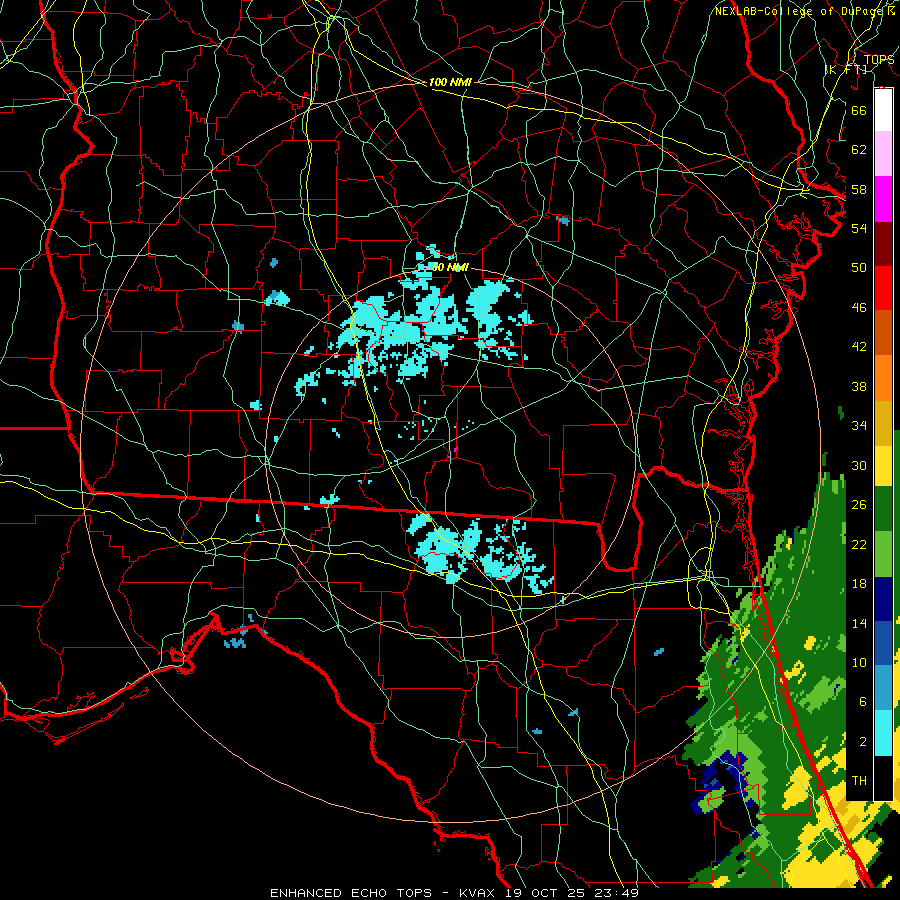Click the 'TOPS' legend title
The width and height of the screenshot is (900, 900).
[879, 60]
